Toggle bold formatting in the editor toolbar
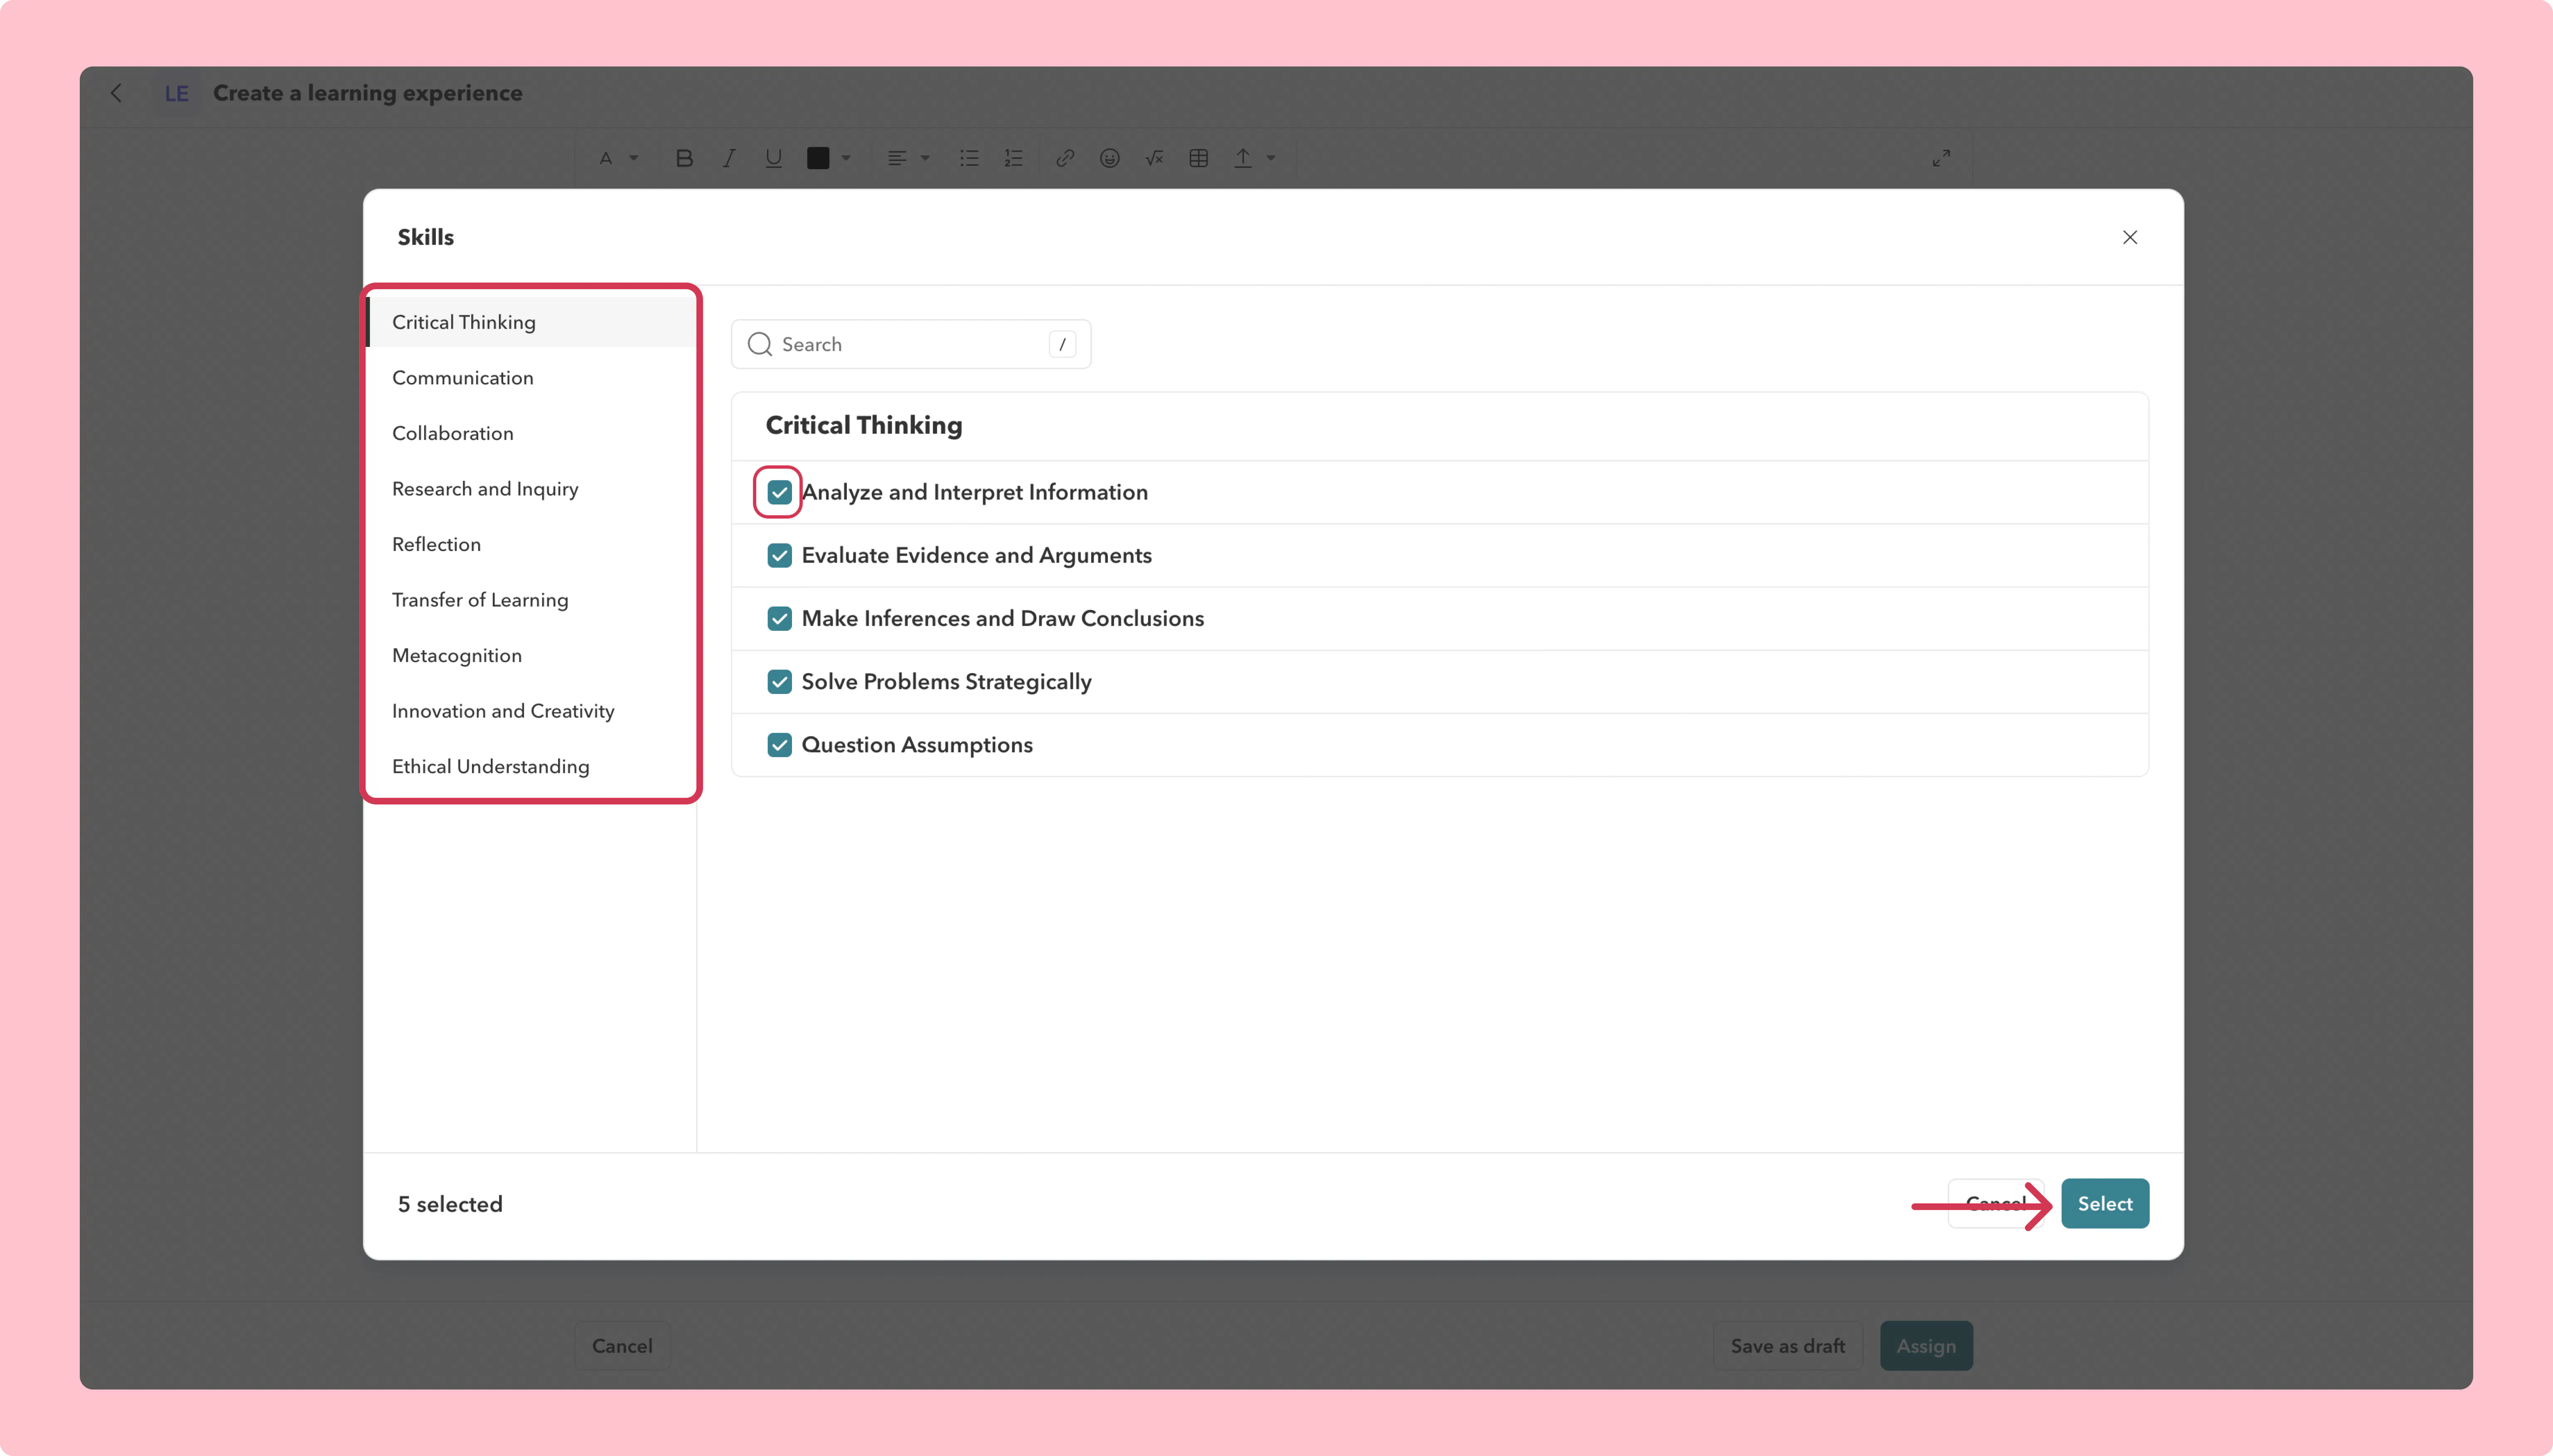The height and width of the screenshot is (1456, 2553). pyautogui.click(x=684, y=158)
